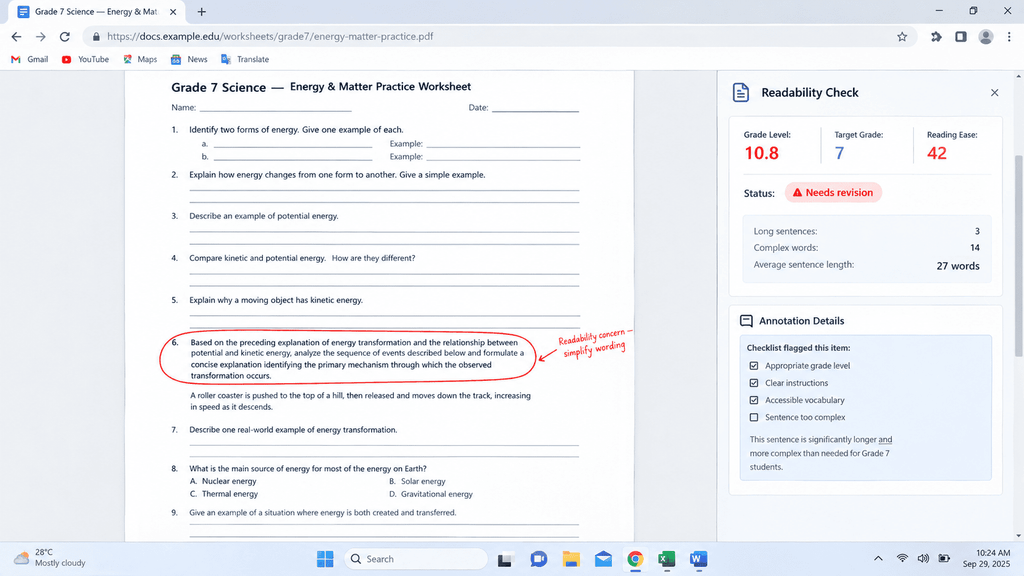Open the weather widget
1024x576 pixels.
[50, 558]
